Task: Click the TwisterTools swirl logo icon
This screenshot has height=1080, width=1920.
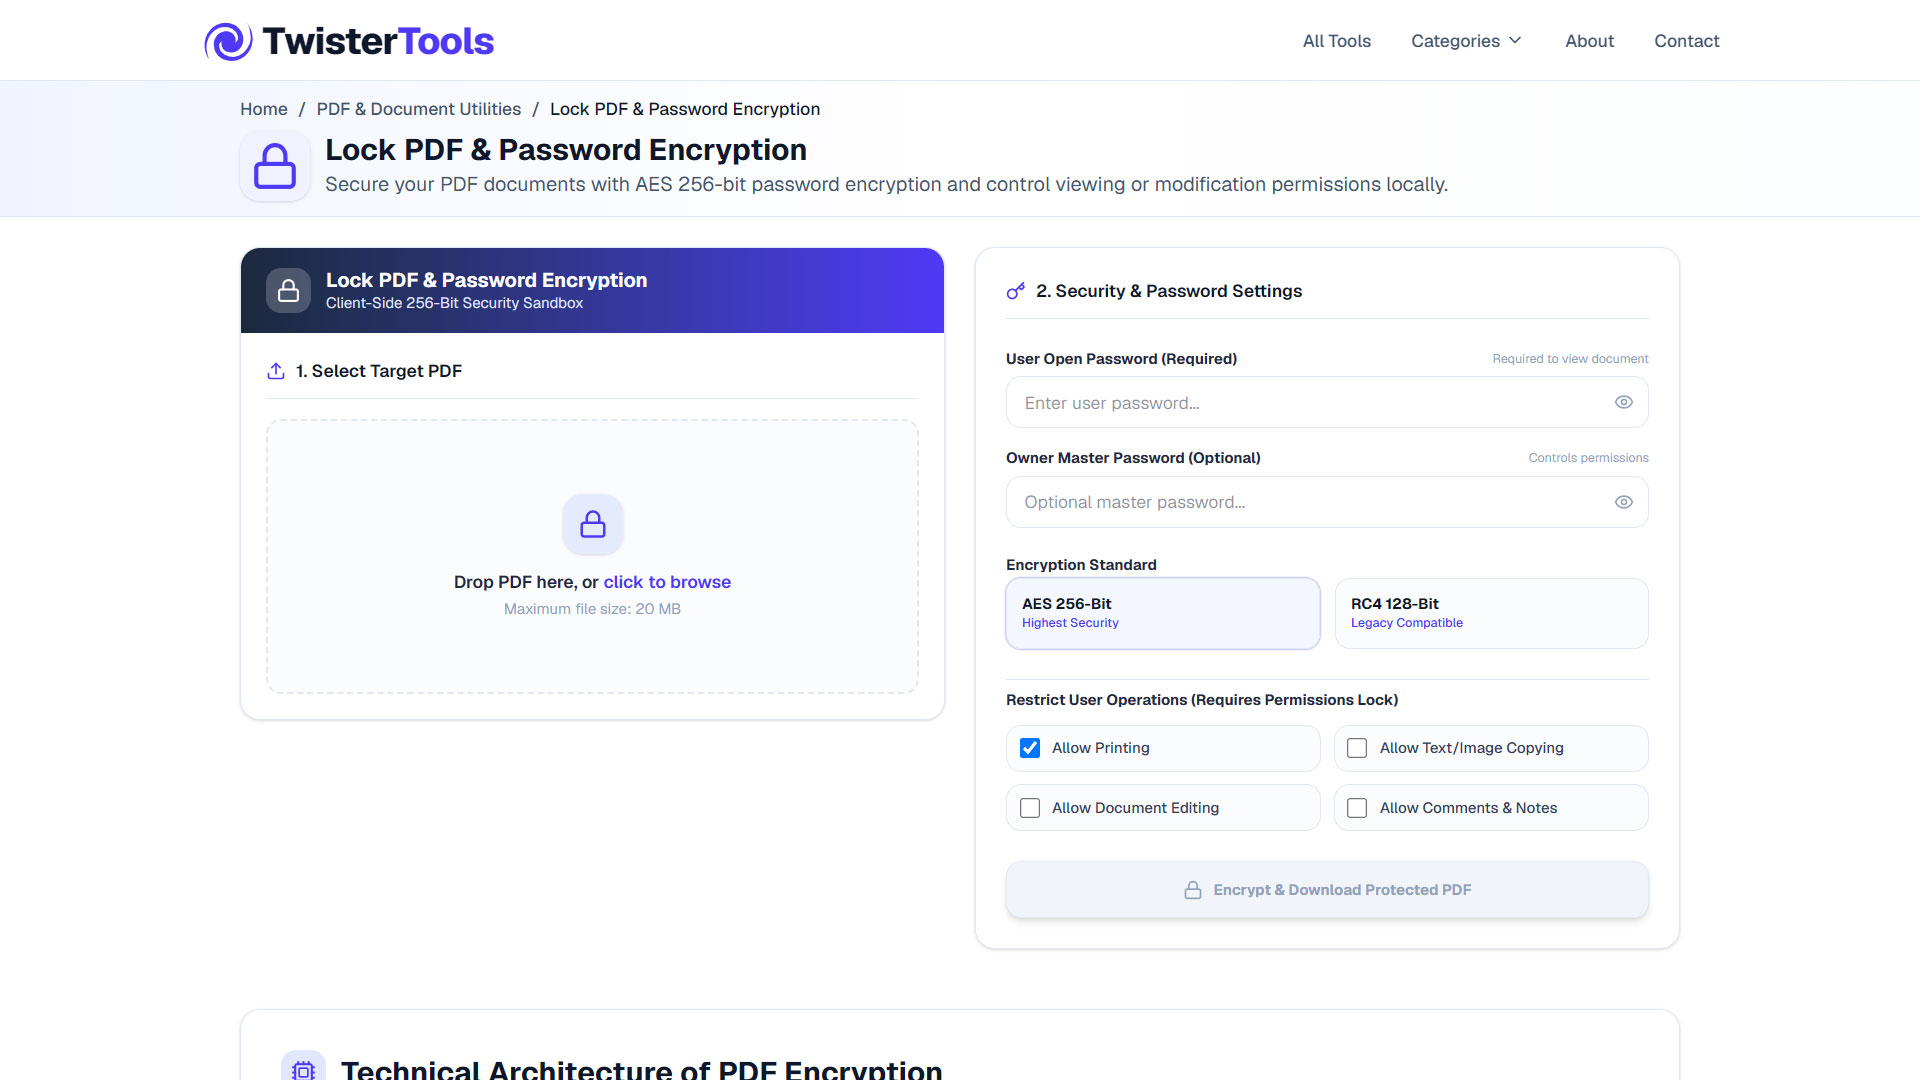Action: pos(229,41)
